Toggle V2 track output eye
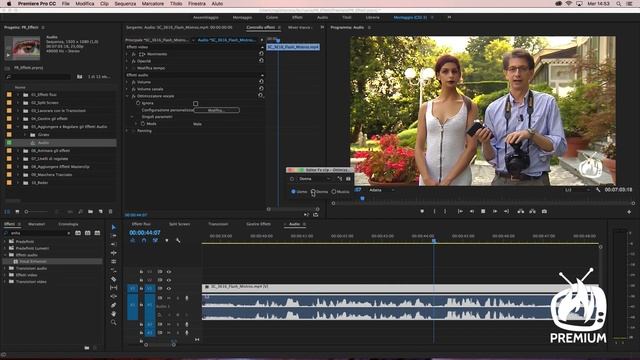 [169, 280]
